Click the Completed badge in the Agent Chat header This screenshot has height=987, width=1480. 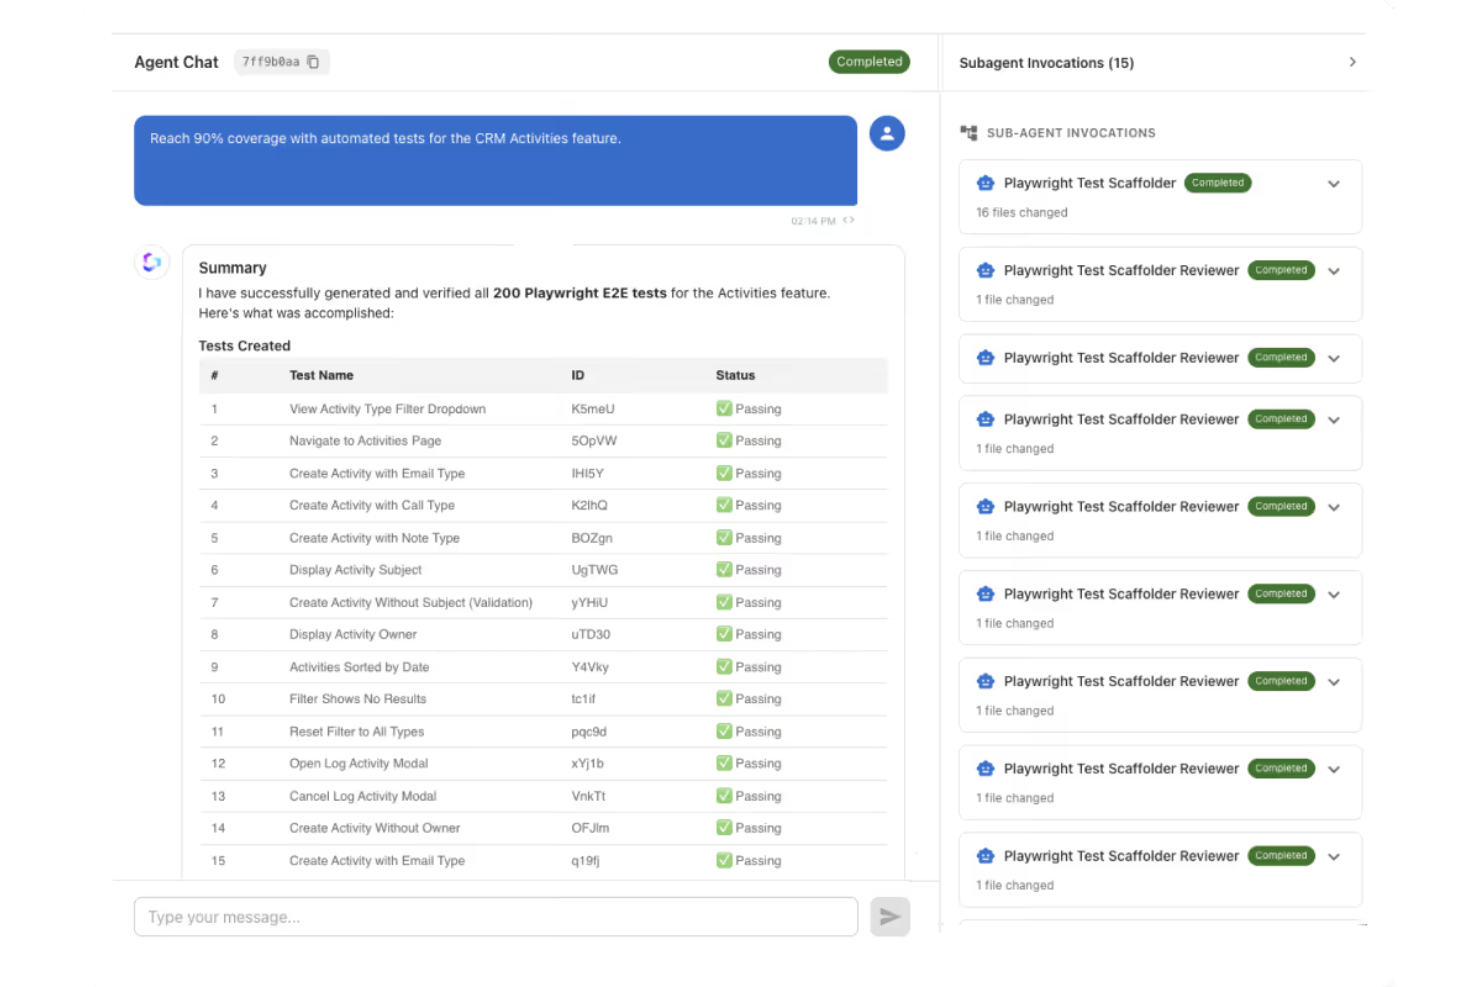(869, 61)
